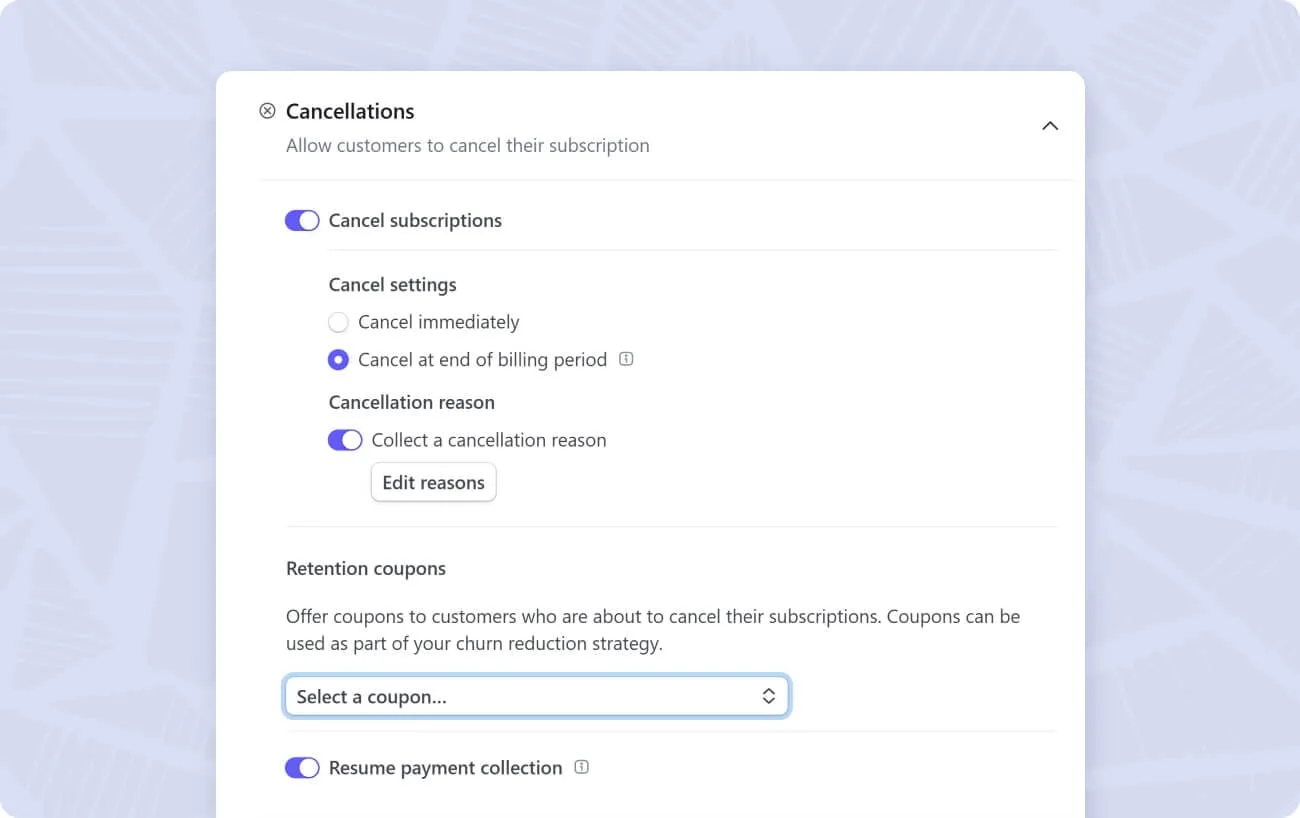1300x818 pixels.
Task: Toggle the Resume payment collection switch
Action: (x=302, y=768)
